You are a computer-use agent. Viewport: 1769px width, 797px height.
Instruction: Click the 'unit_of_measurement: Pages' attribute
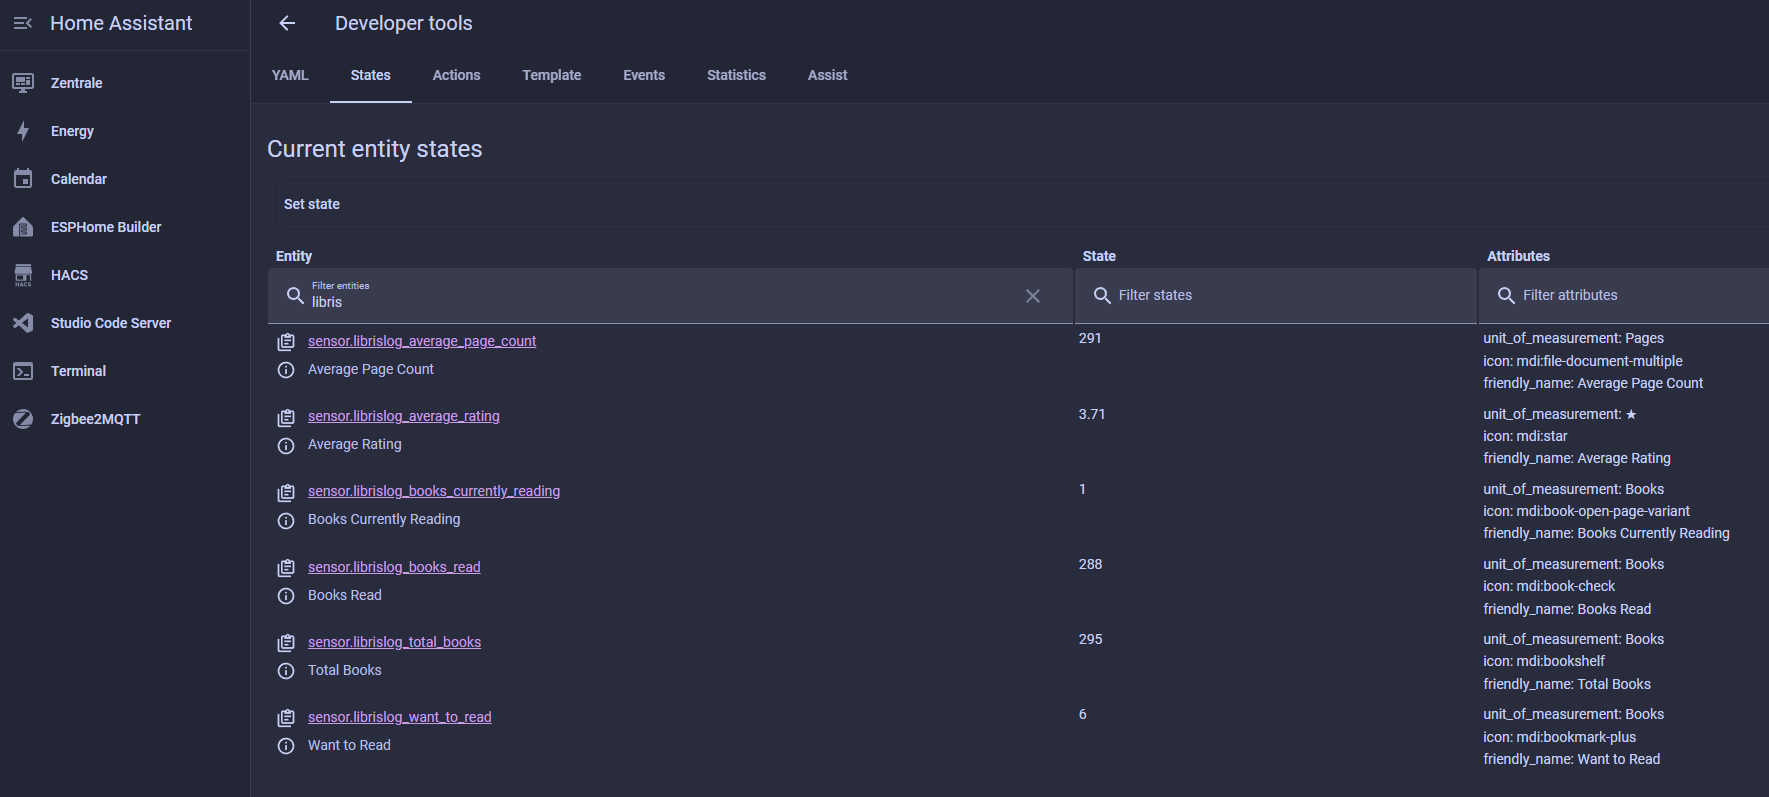[x=1574, y=338]
